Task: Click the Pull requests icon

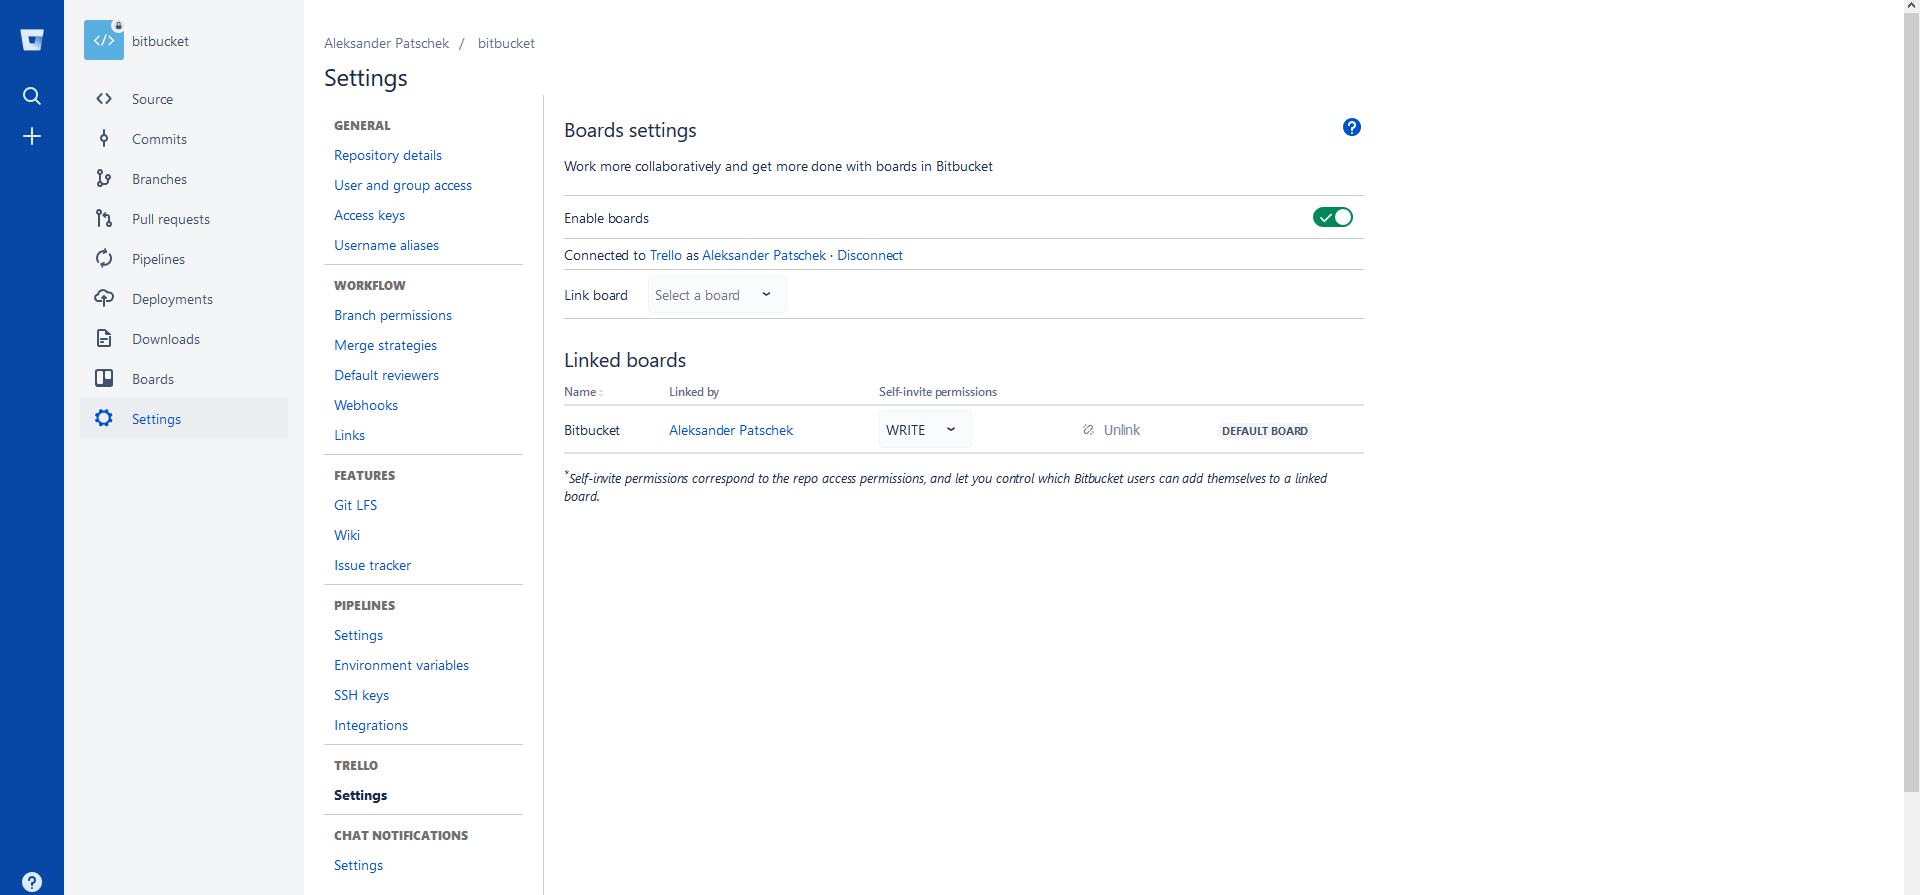Action: (104, 218)
